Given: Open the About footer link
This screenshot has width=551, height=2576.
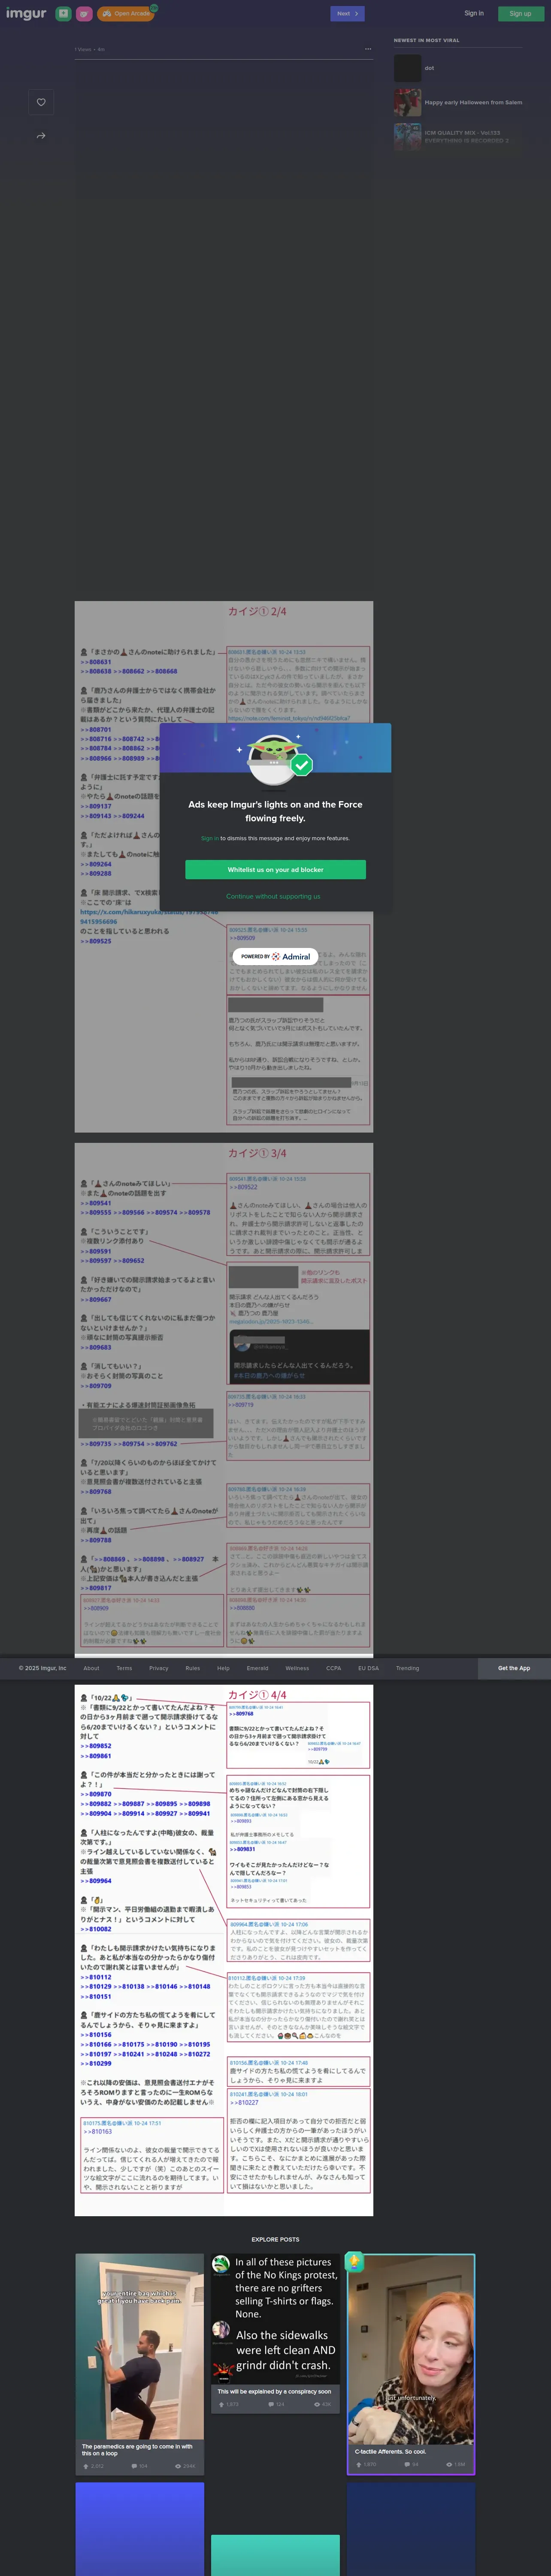Looking at the screenshot, I should click(x=91, y=1668).
